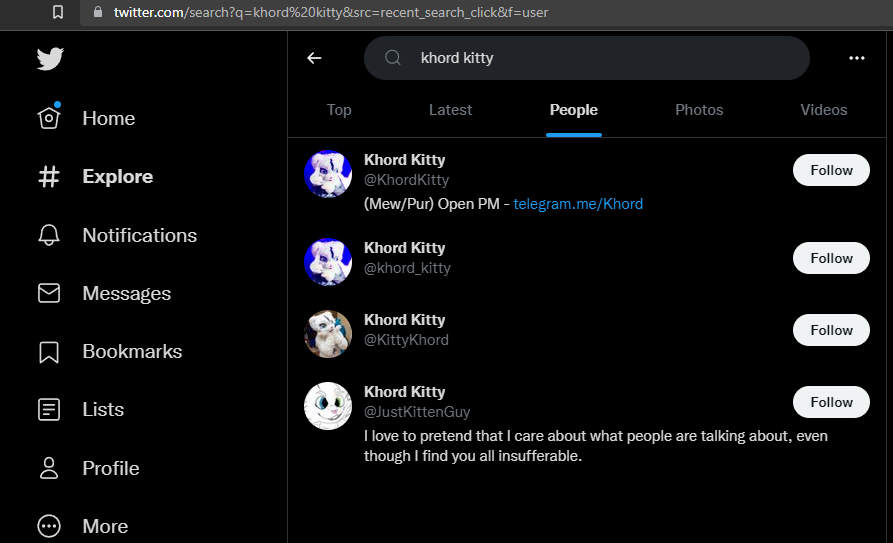Image resolution: width=893 pixels, height=543 pixels.
Task: Click the '(Mew/Pur) Open PM' bio text
Action: click(432, 204)
